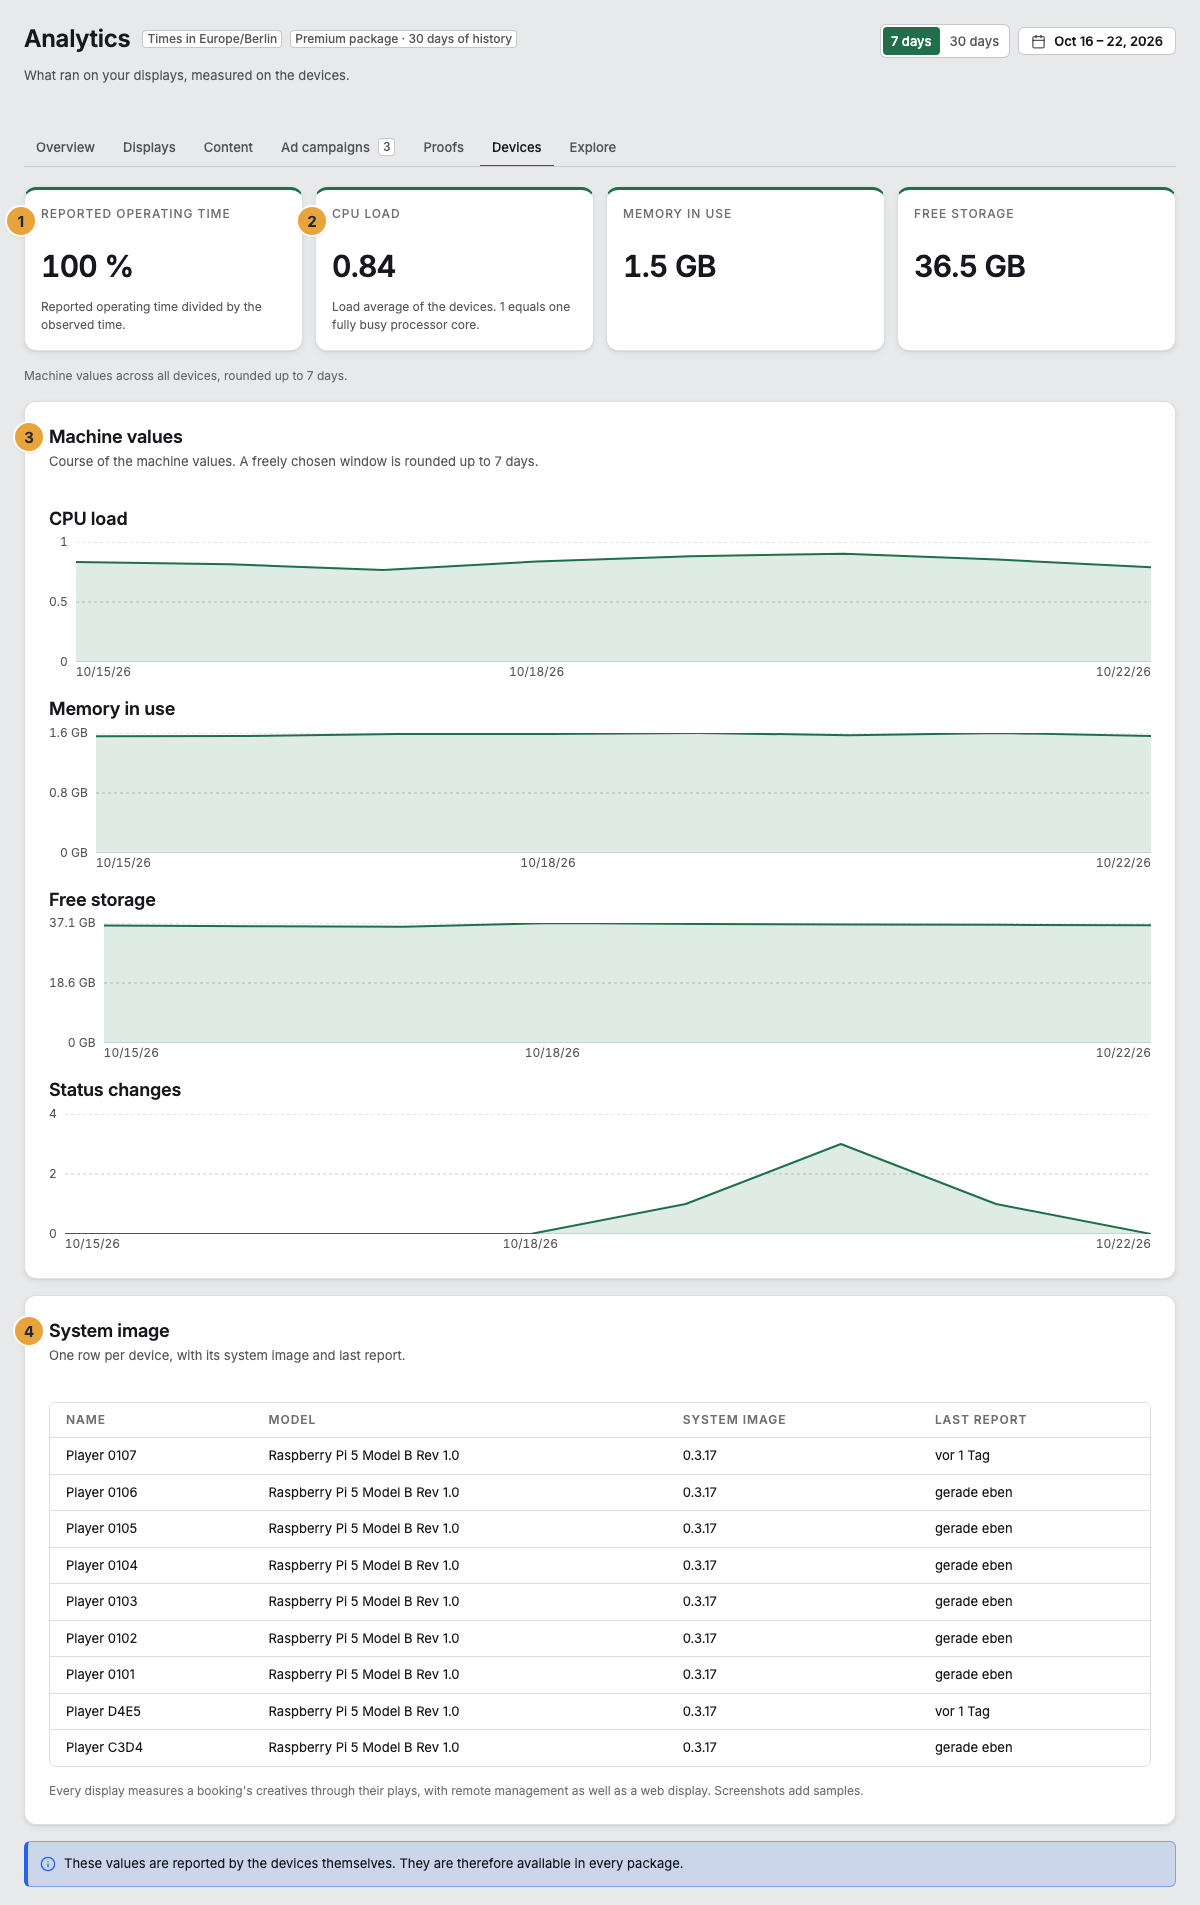This screenshot has height=1905, width=1200.
Task: Open the Oct 16 – 22, 2026 date picker
Action: coord(1097,41)
